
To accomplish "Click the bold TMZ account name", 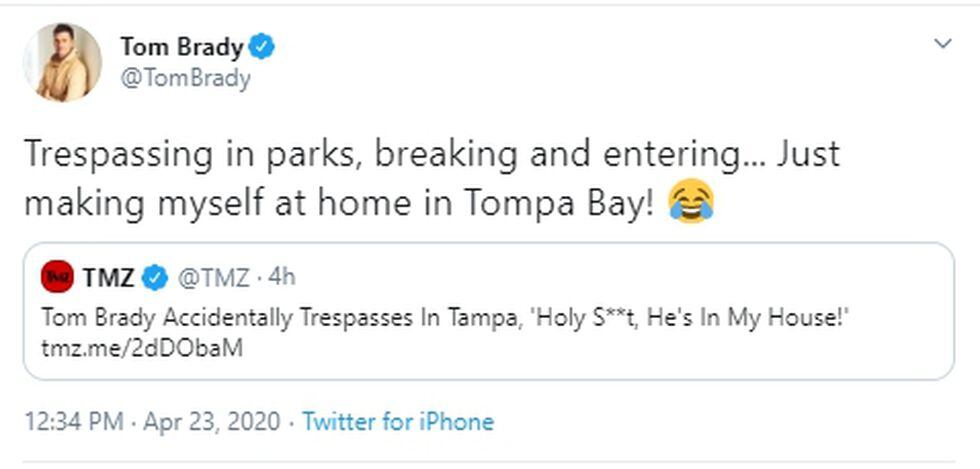I will click(108, 277).
